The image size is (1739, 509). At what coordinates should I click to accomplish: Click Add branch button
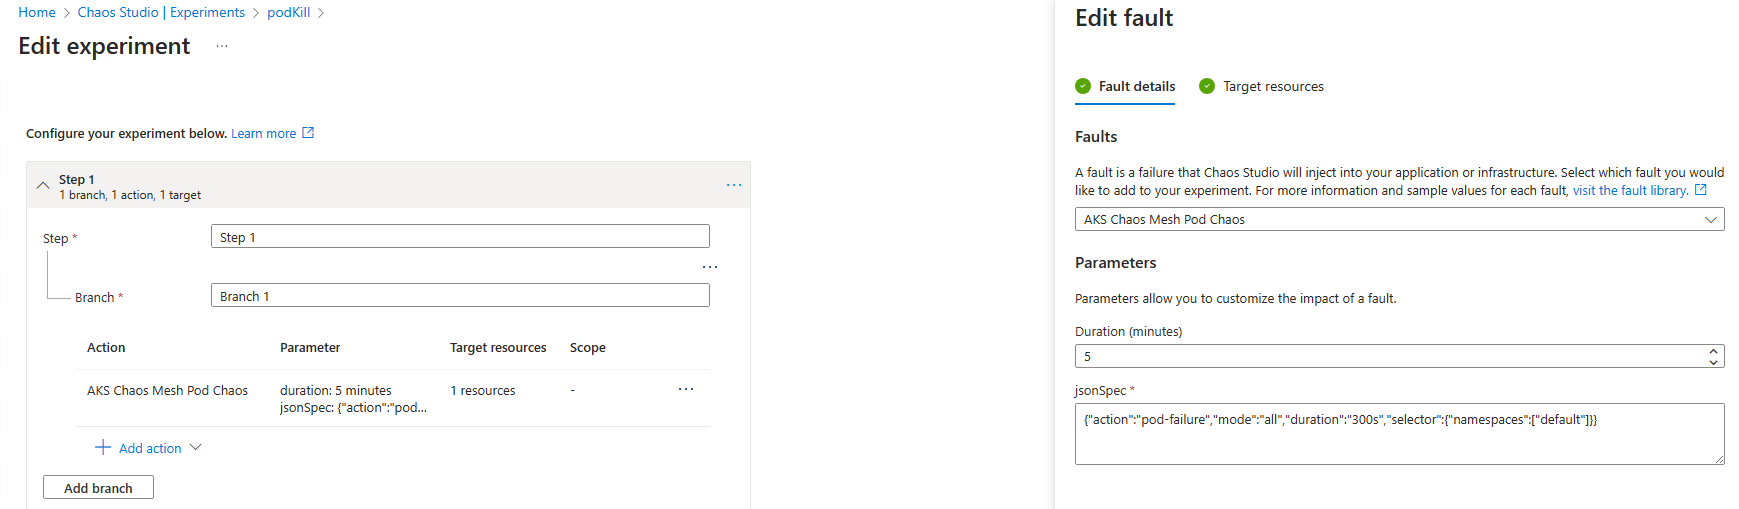(x=98, y=487)
